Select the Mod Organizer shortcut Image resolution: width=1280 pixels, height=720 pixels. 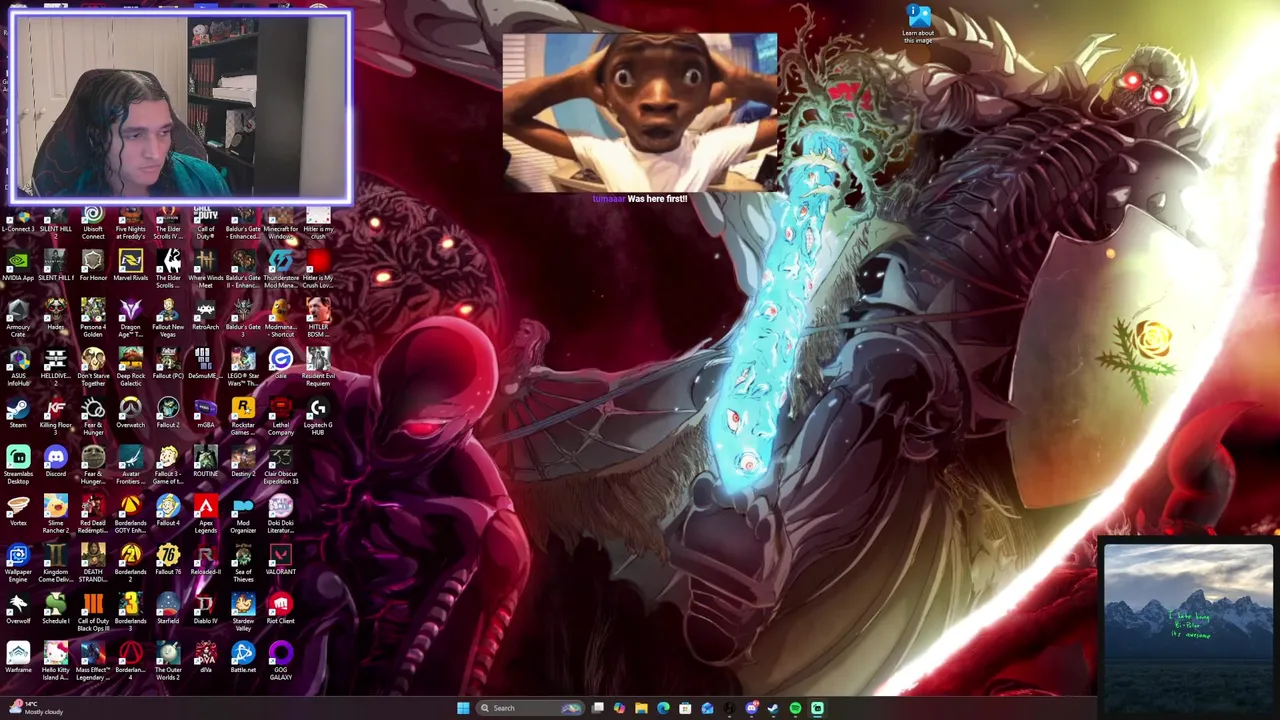coord(243,516)
